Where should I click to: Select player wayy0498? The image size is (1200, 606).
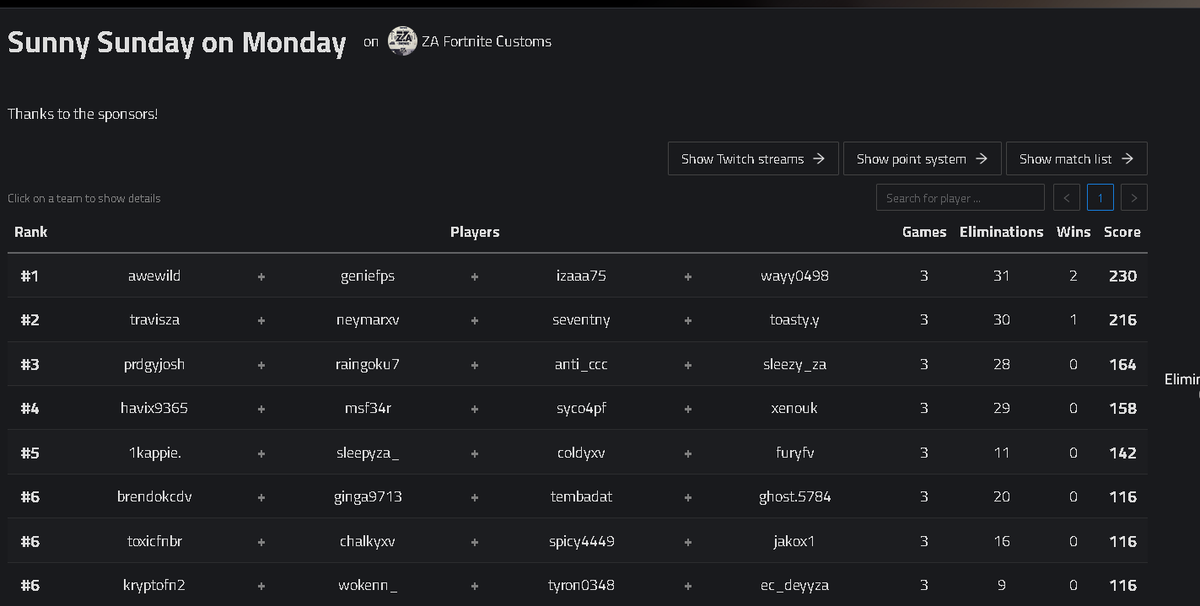pos(795,276)
